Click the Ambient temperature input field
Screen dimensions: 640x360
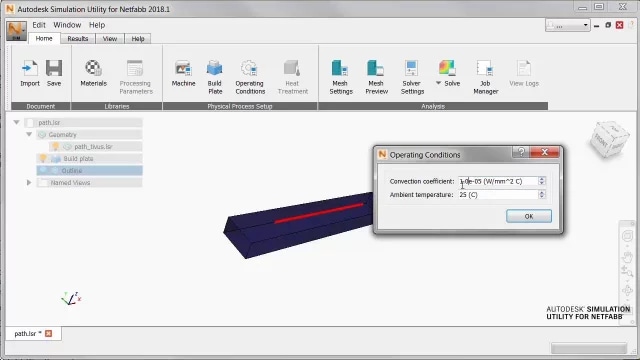click(498, 195)
